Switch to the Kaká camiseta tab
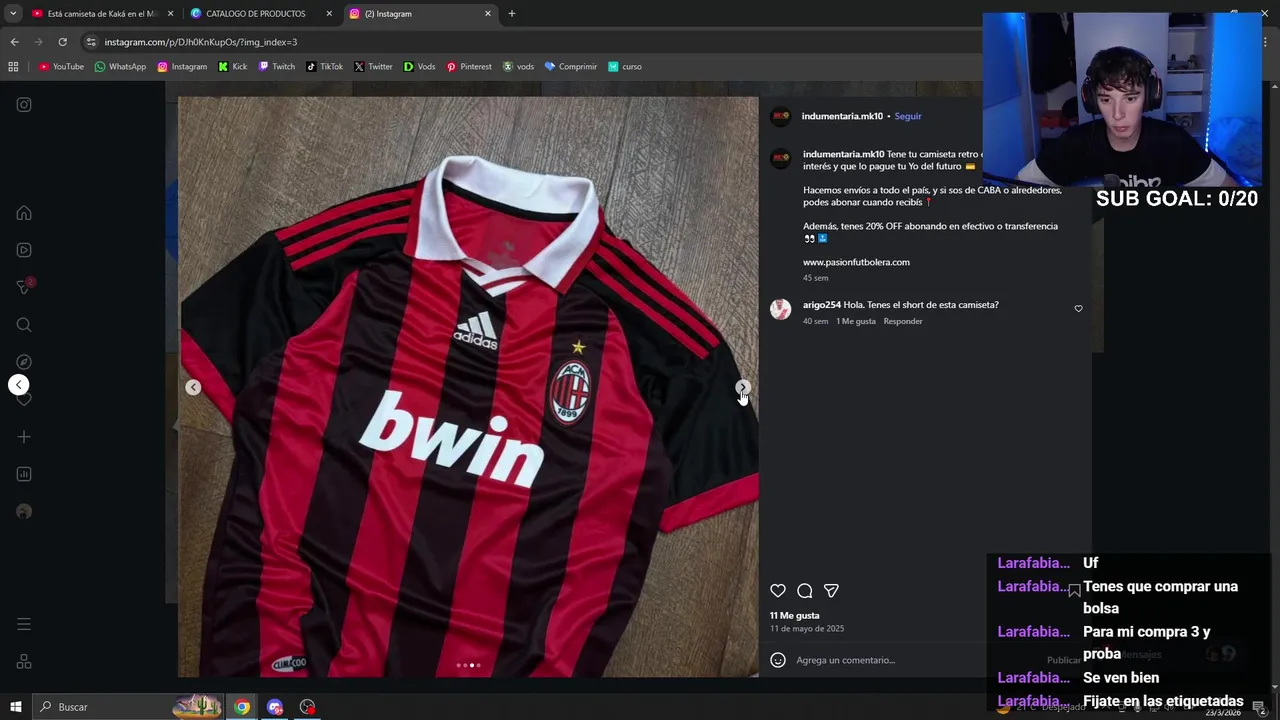1280x720 pixels. 102,14
